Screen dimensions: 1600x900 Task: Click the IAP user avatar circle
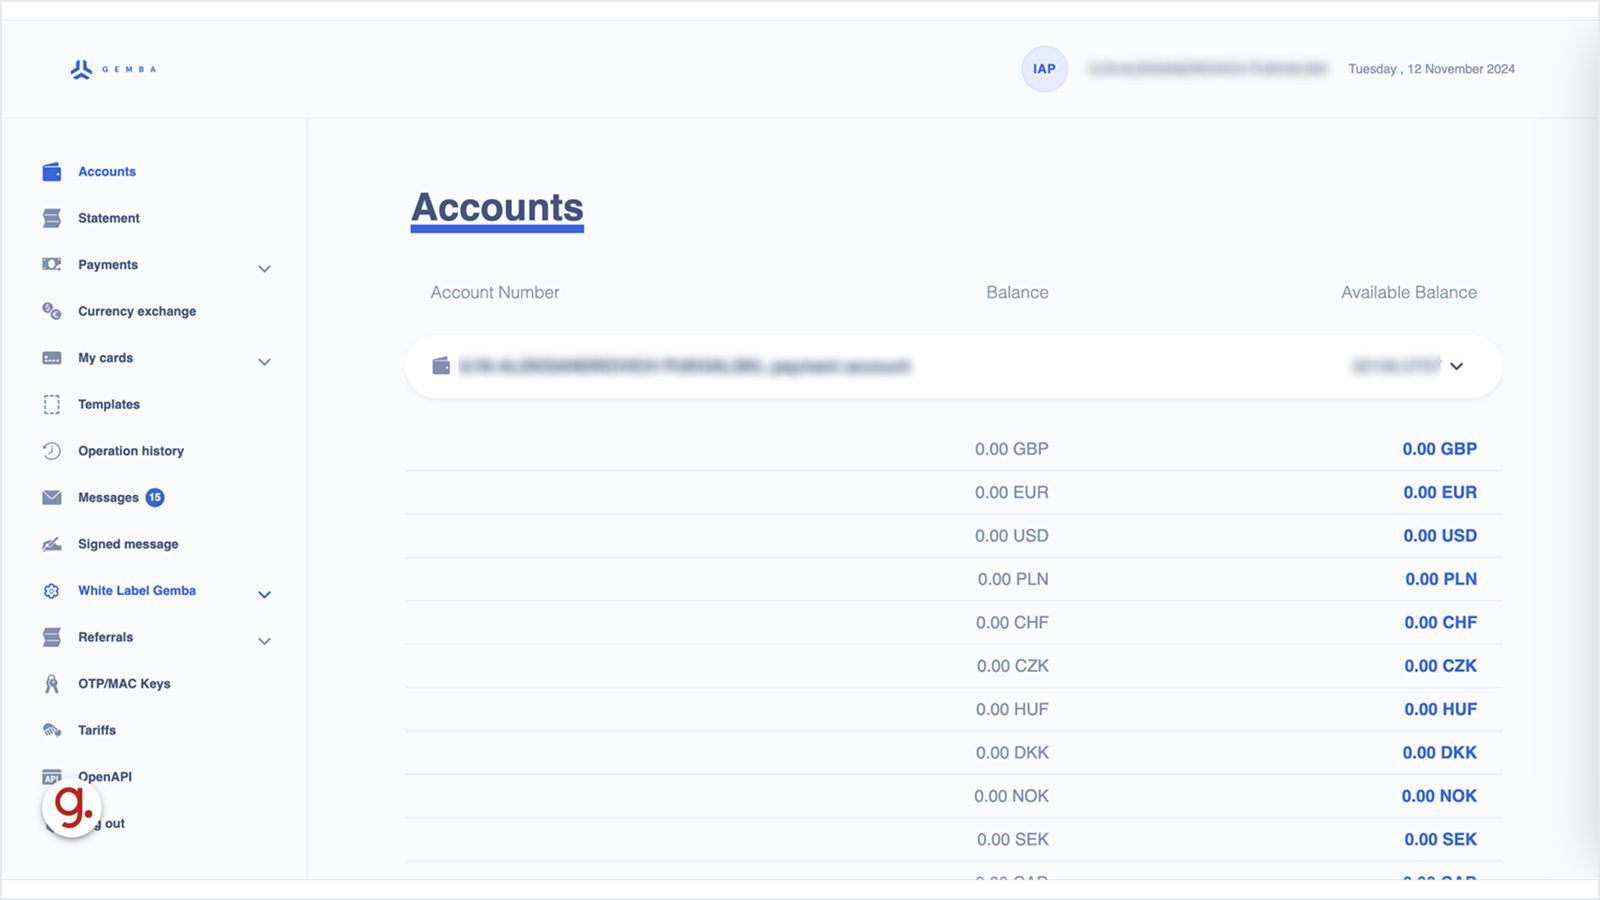(x=1044, y=69)
